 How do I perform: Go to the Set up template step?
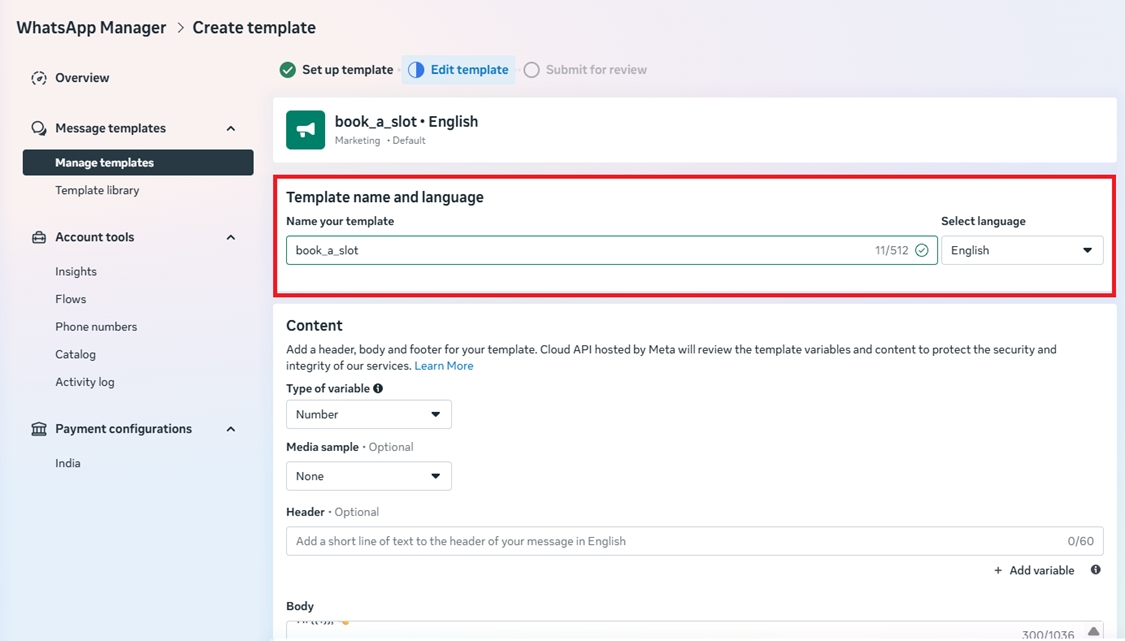click(x=337, y=70)
